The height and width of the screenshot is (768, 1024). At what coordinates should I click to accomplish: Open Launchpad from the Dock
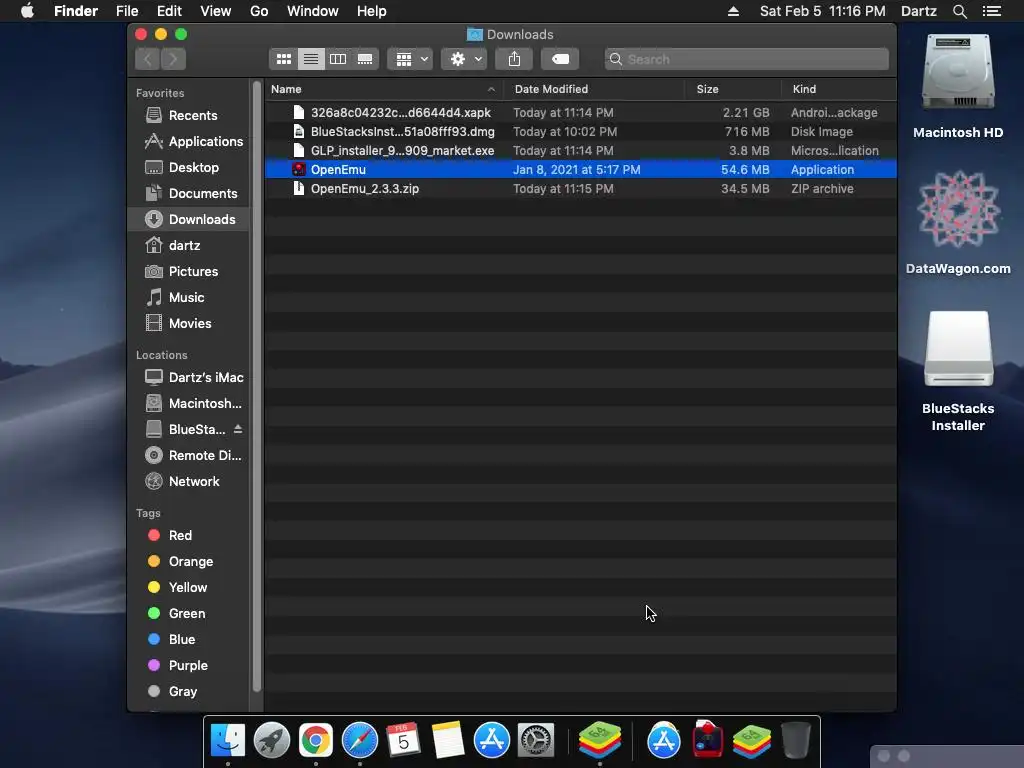pos(272,741)
